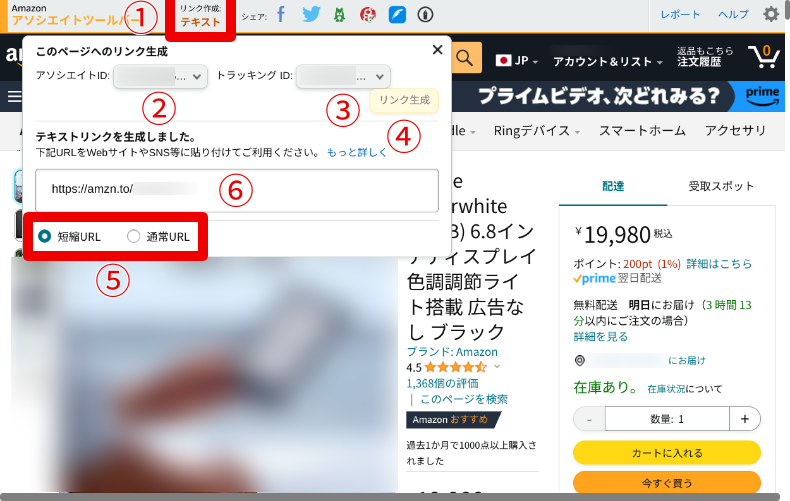Click the Amazon おすすめ badge

452,419
